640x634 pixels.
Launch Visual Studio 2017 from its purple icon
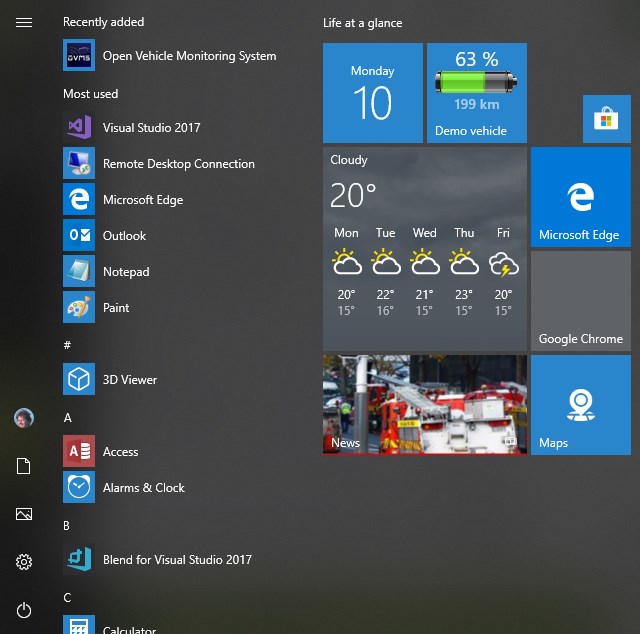(79, 127)
